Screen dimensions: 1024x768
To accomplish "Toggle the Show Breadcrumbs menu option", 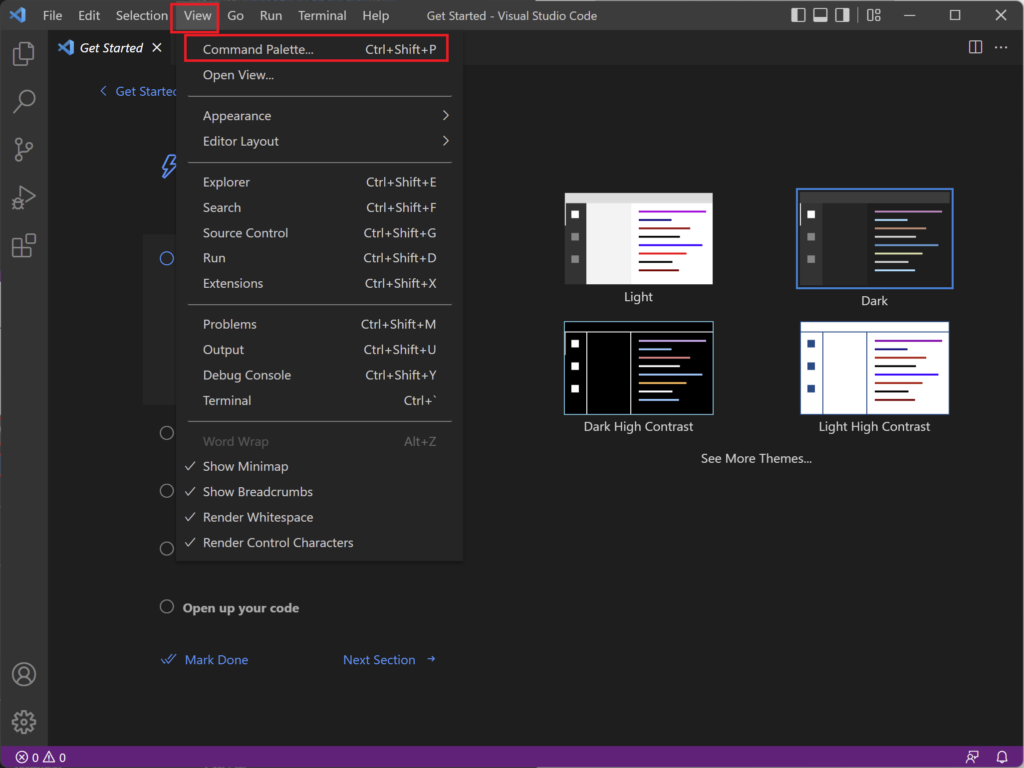I will [319, 492].
